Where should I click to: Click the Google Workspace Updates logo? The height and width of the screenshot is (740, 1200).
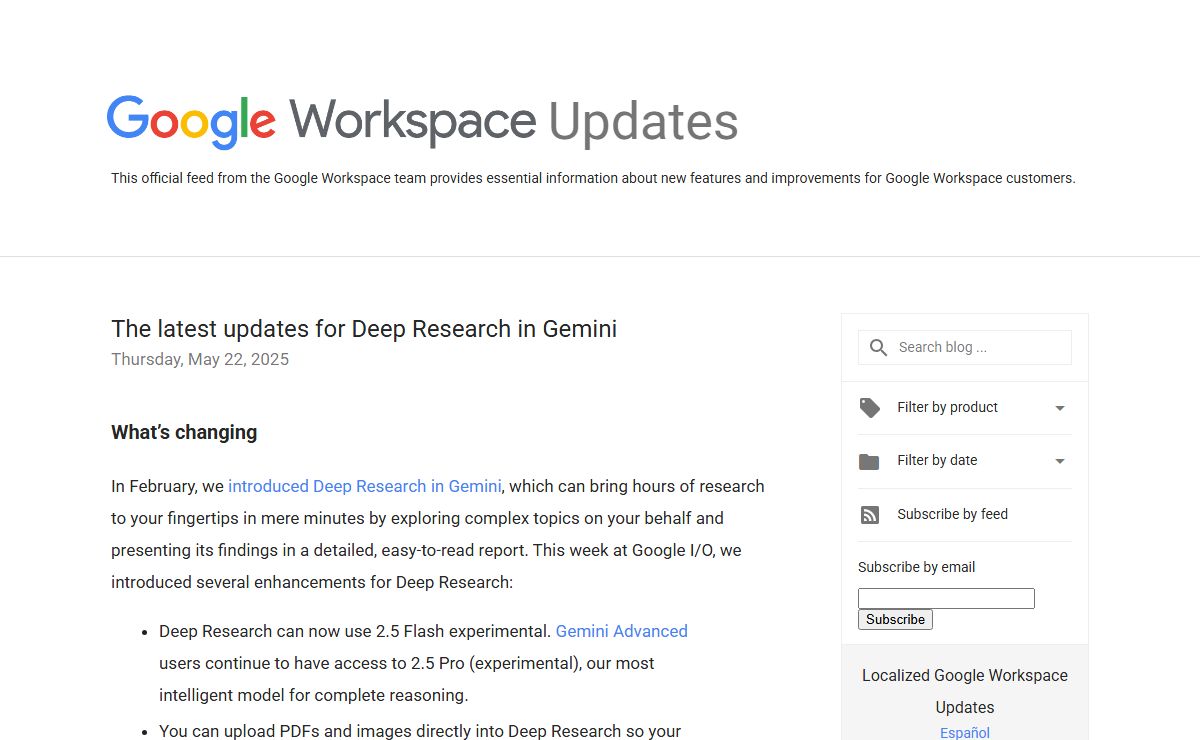(422, 122)
